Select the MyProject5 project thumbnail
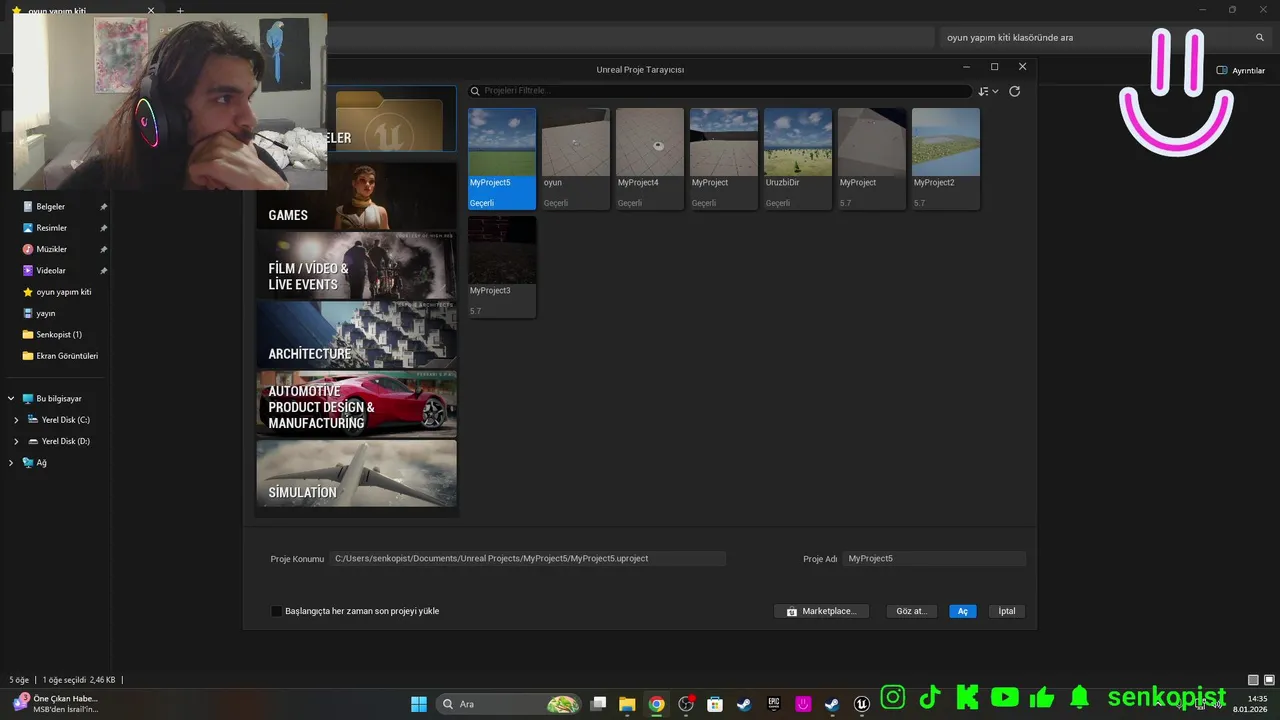 (502, 158)
